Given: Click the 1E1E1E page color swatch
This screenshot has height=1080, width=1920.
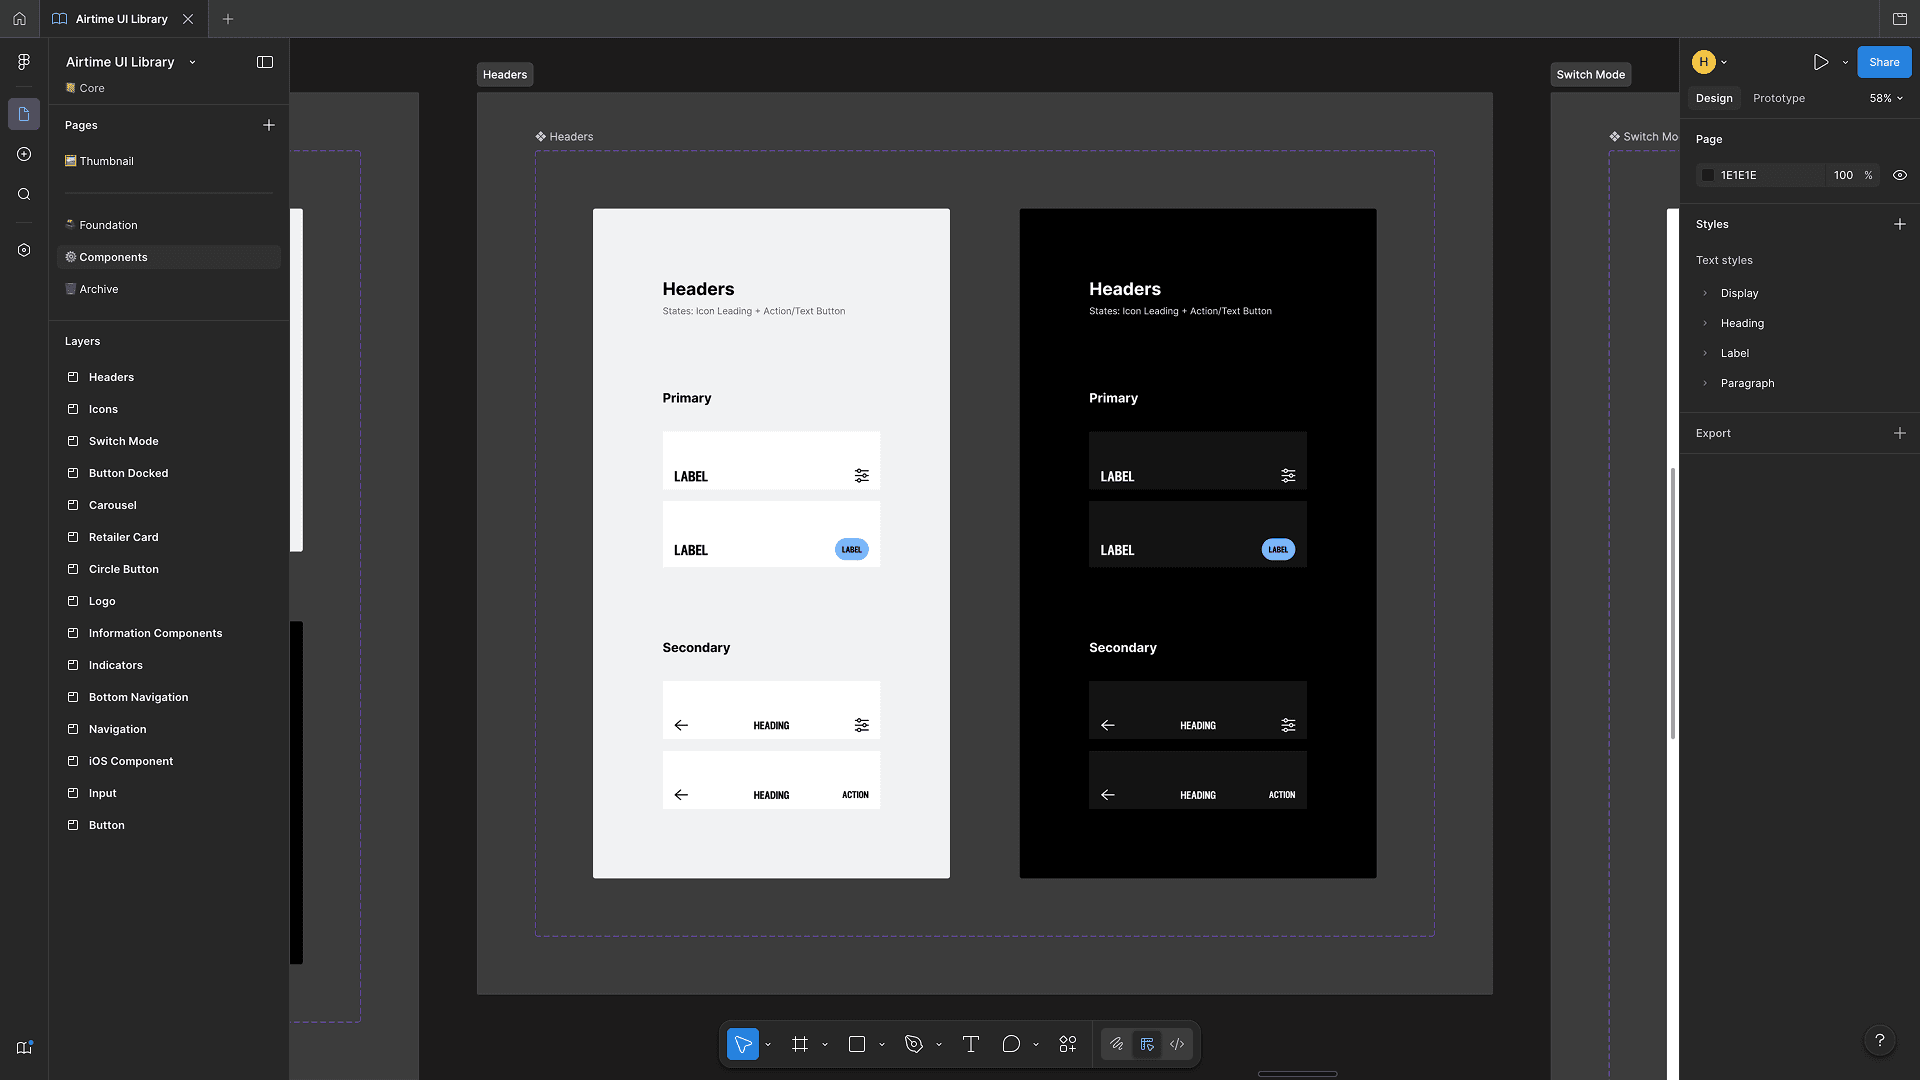Looking at the screenshot, I should (1708, 175).
